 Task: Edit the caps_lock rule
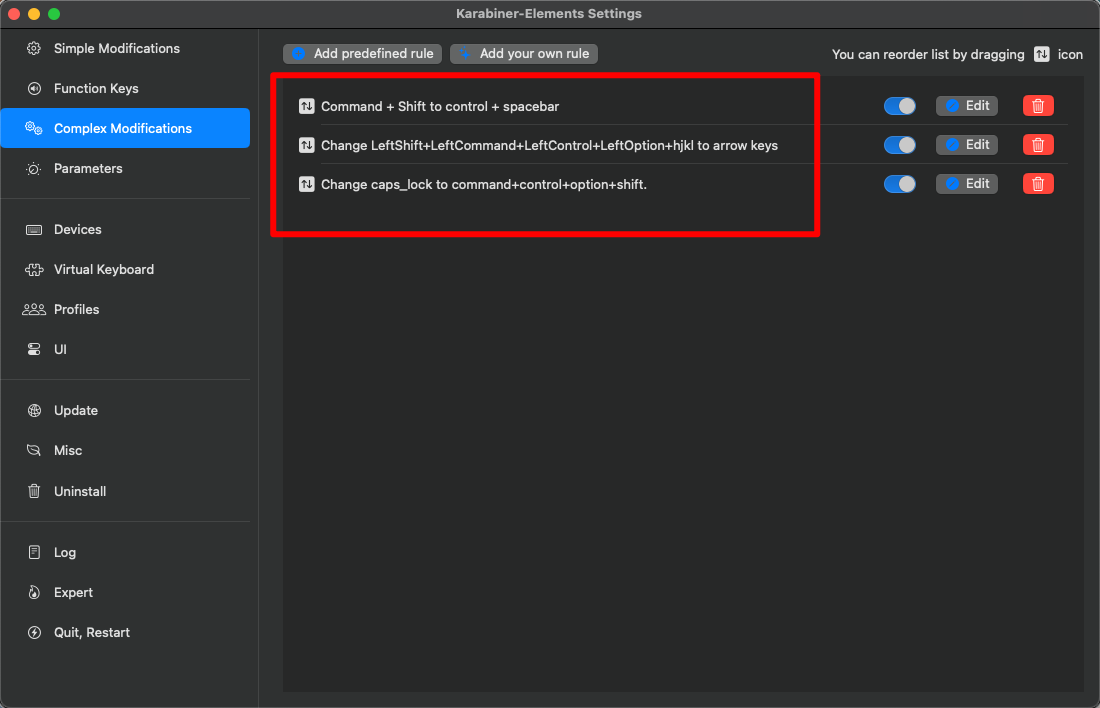pyautogui.click(x=967, y=184)
